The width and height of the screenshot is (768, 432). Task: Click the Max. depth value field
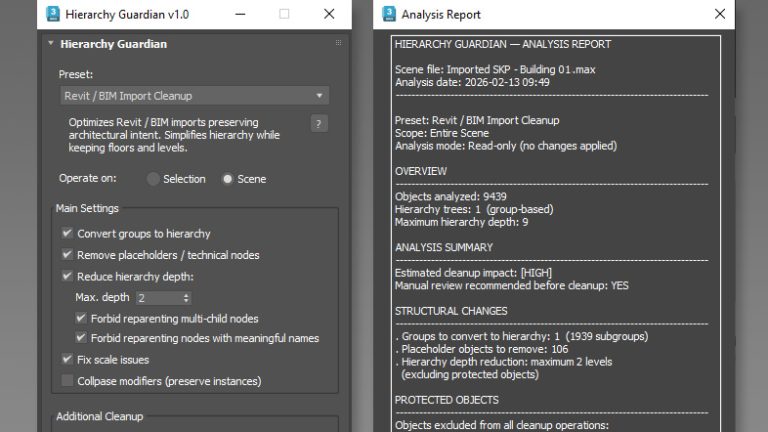coord(159,298)
